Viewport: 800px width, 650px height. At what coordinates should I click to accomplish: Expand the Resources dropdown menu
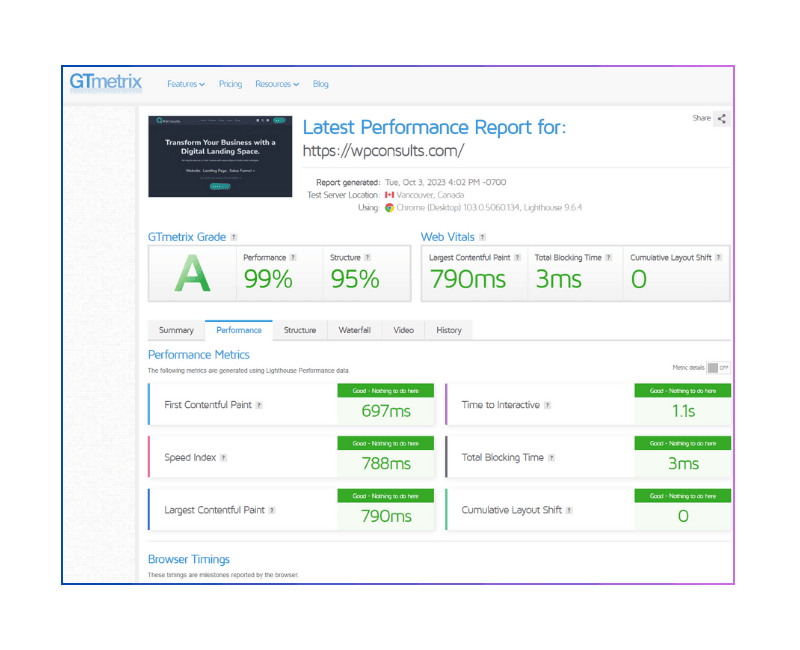[x=277, y=84]
